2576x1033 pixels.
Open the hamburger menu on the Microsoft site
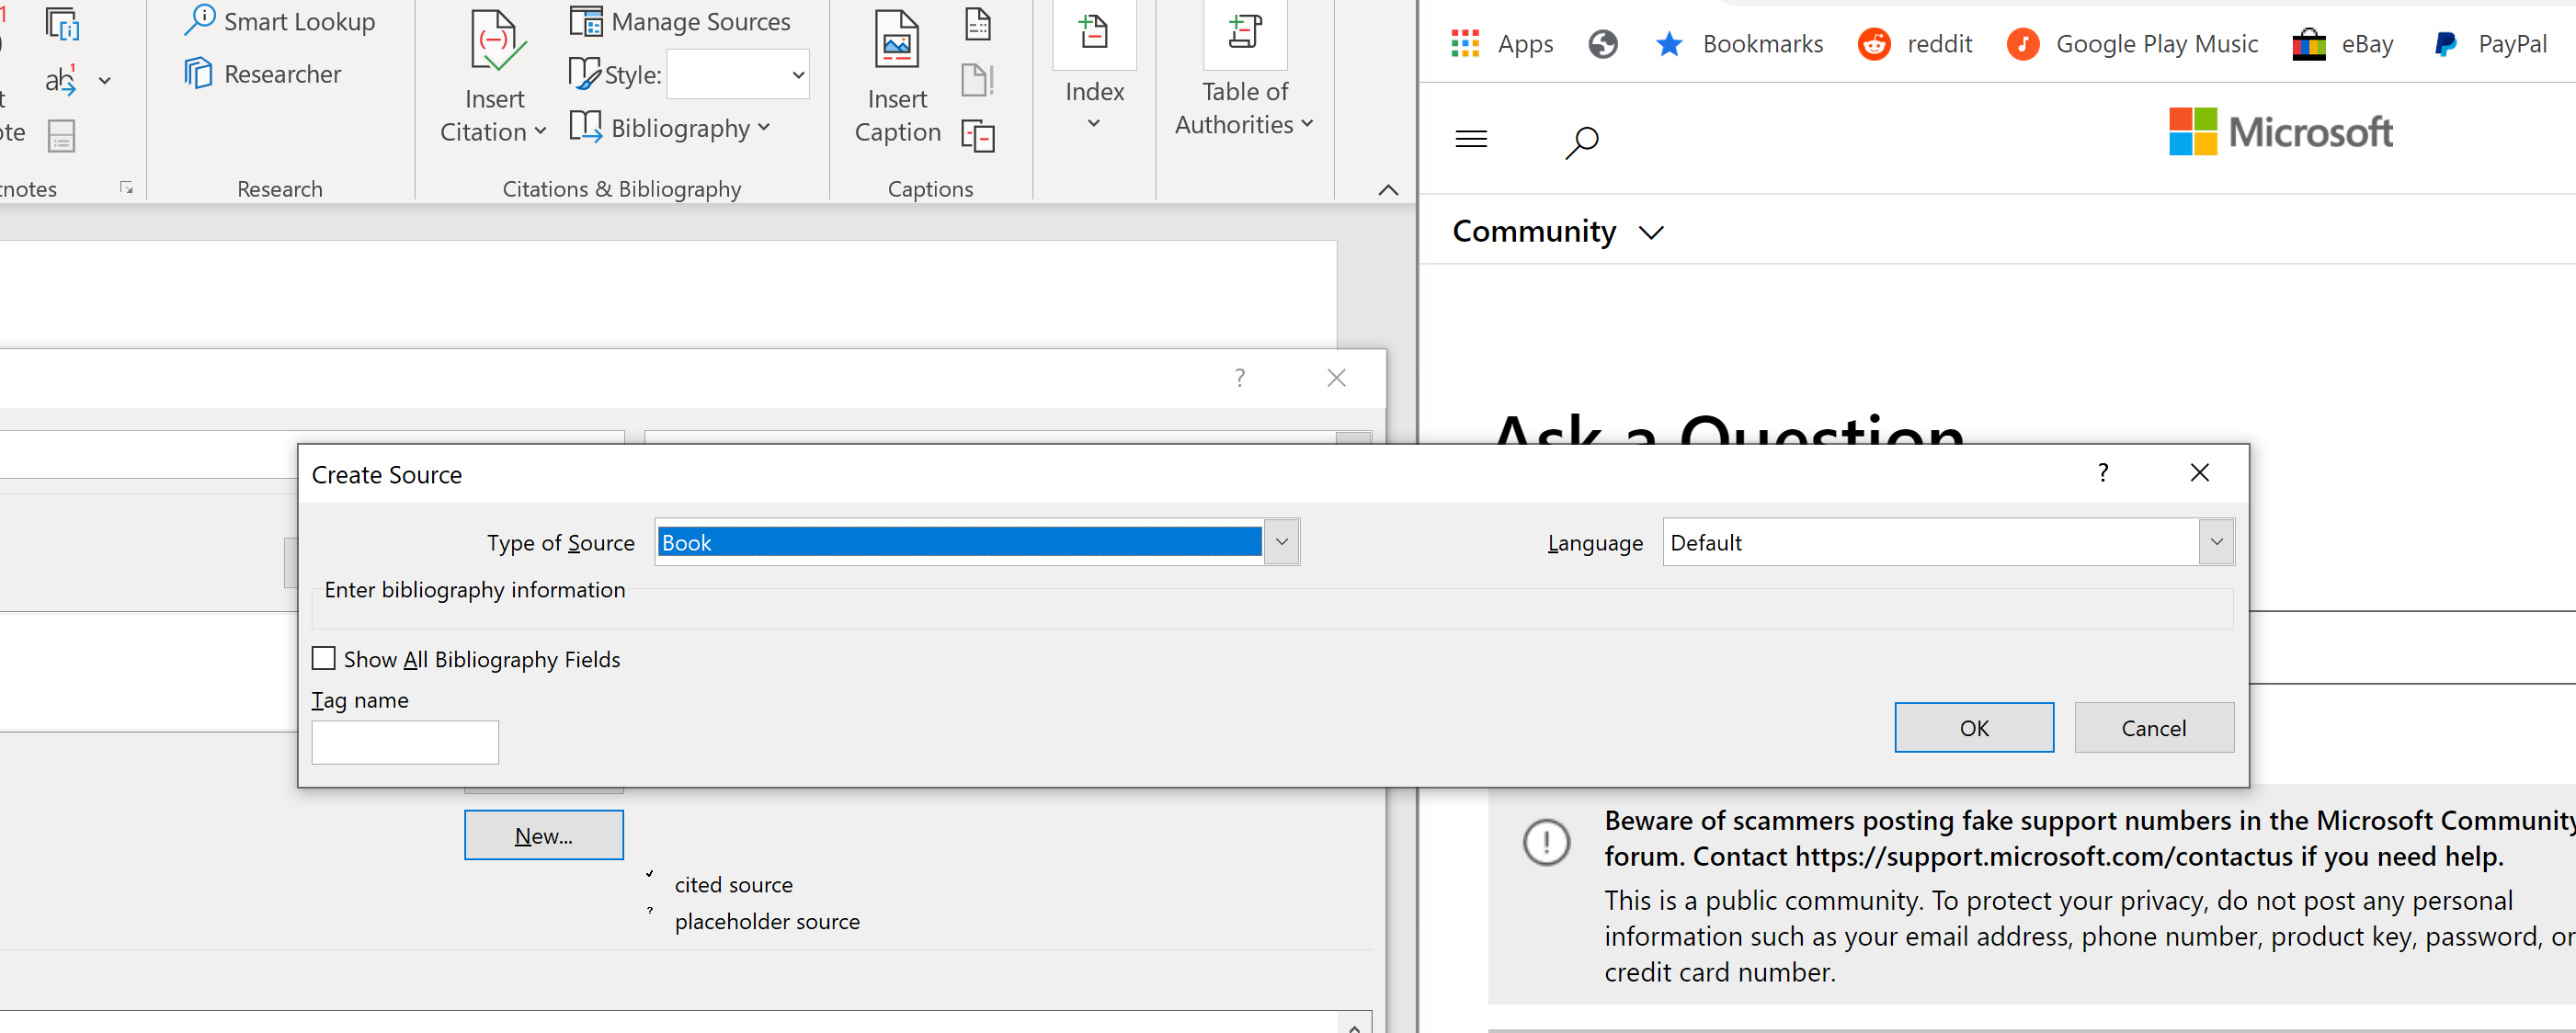point(1470,139)
